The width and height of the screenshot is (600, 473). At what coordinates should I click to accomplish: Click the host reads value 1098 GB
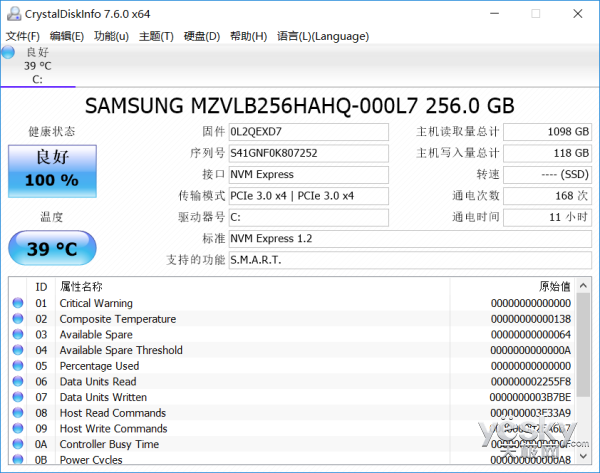(x=548, y=132)
